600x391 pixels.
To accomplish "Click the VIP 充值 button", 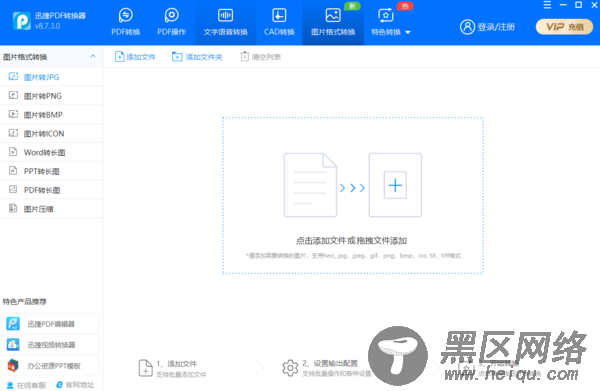I will coord(564,27).
